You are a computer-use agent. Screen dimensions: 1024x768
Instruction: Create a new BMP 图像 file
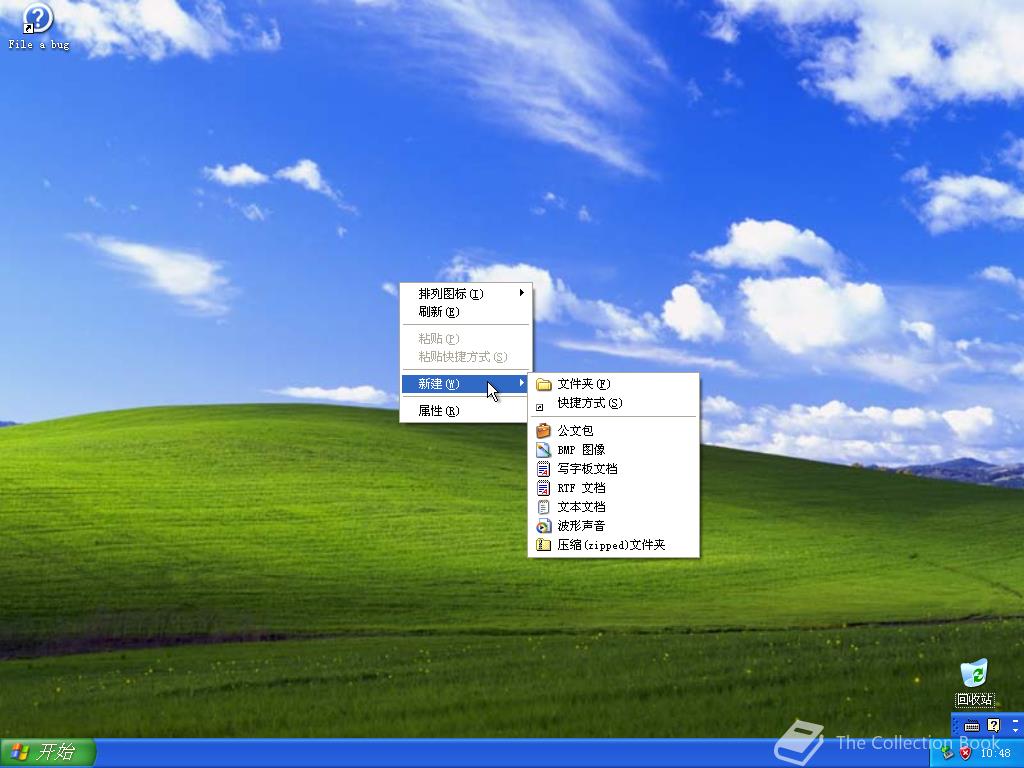[x=613, y=449]
